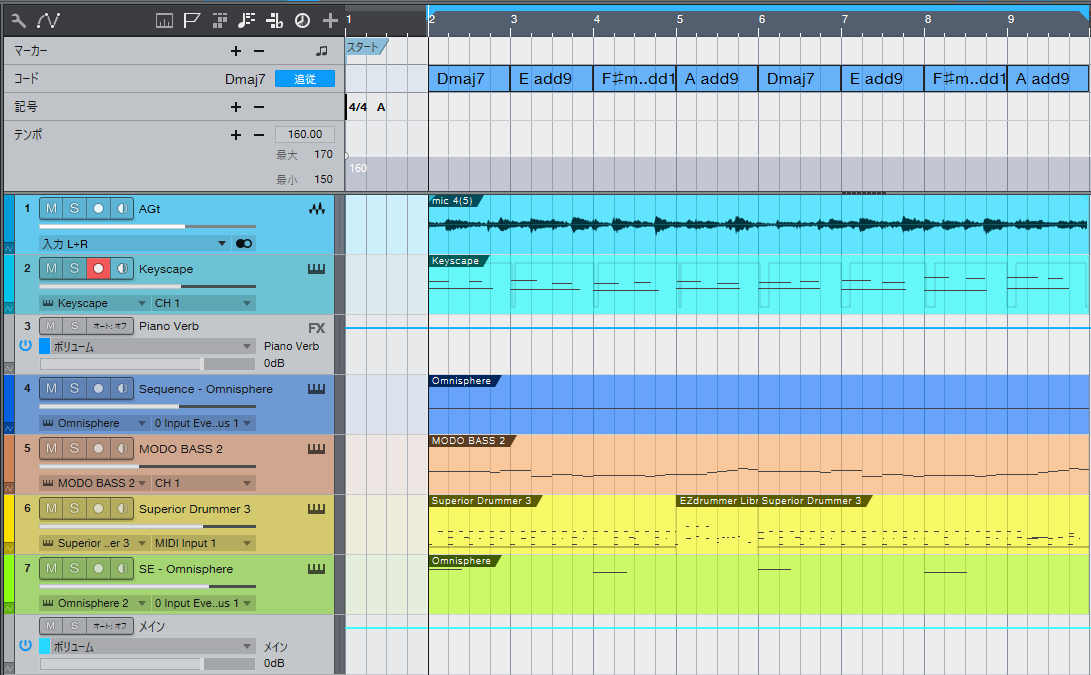The image size is (1091, 675).
Task: Disarm record on Keyscape track
Action: click(x=98, y=269)
